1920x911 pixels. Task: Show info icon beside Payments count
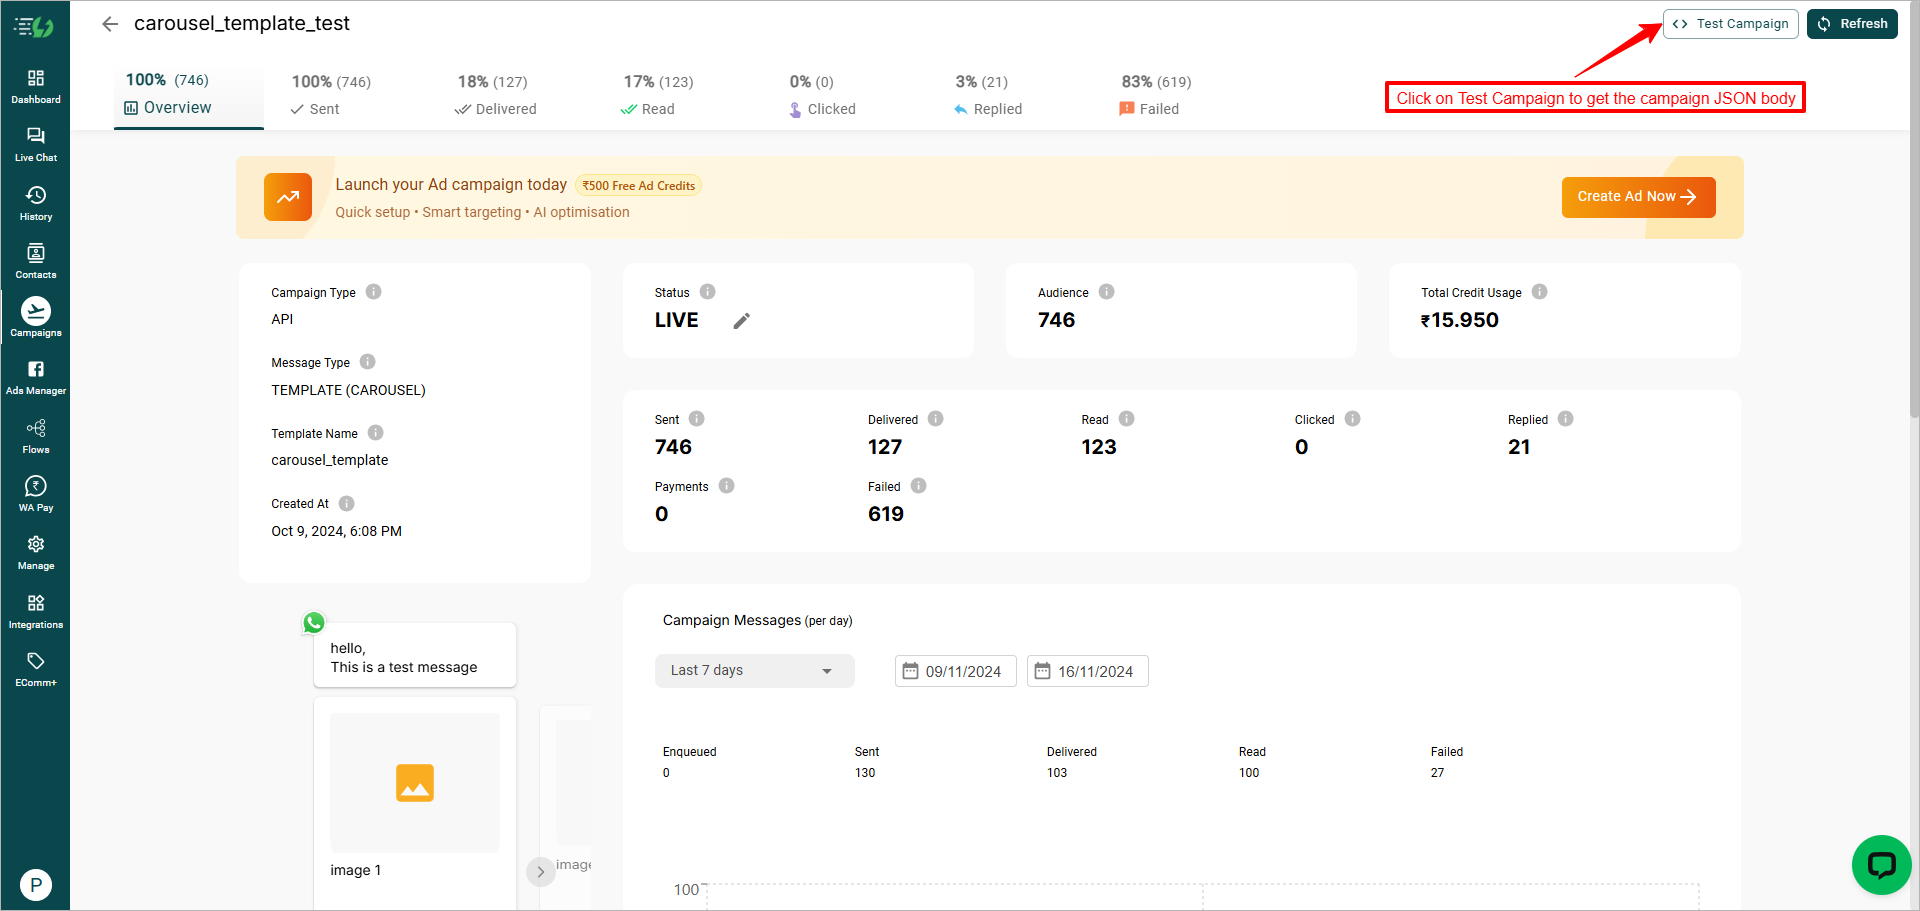[x=726, y=486]
